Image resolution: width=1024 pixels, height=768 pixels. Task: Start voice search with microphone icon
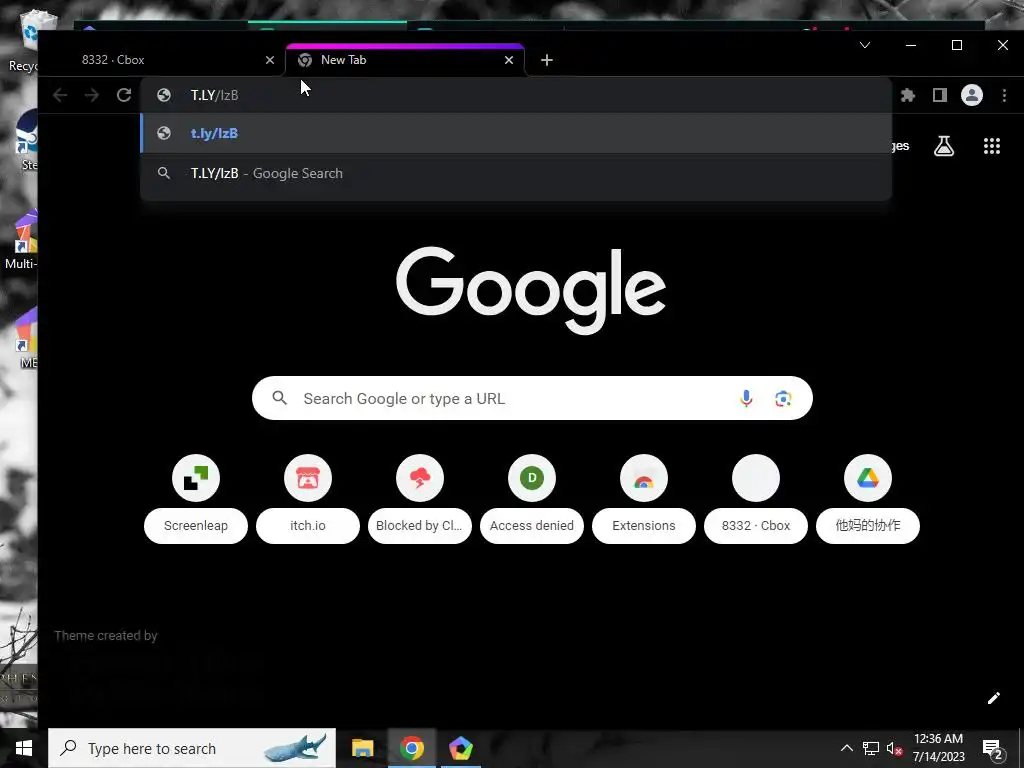tap(746, 398)
